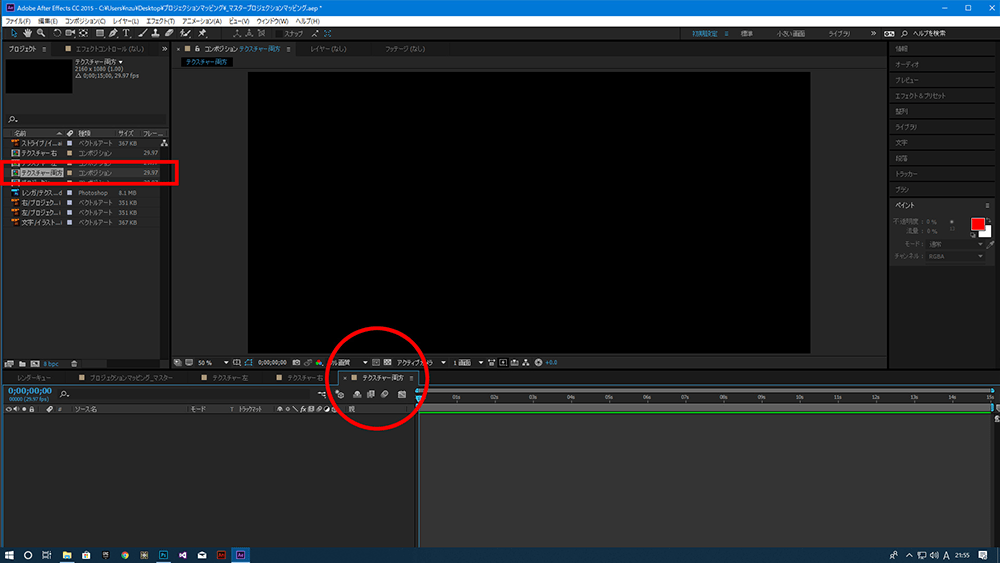Viewport: 1000px width, 563px height.
Task: Select the Pen tool
Action: (114, 33)
